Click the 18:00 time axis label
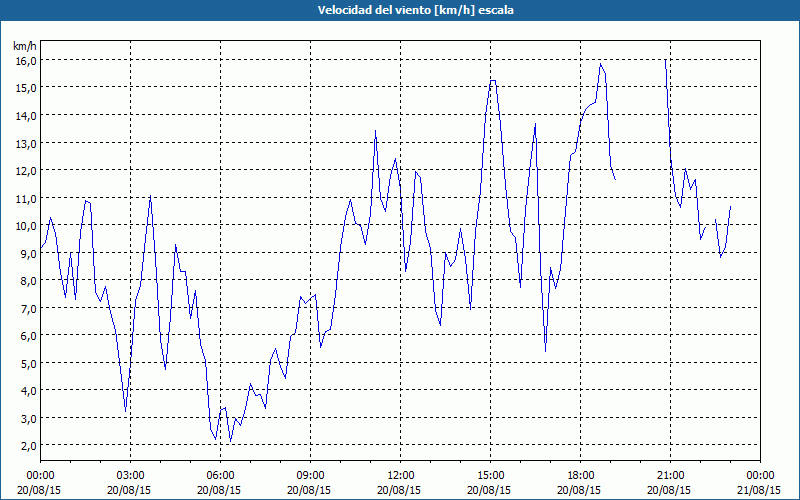The width and height of the screenshot is (800, 500). (581, 476)
